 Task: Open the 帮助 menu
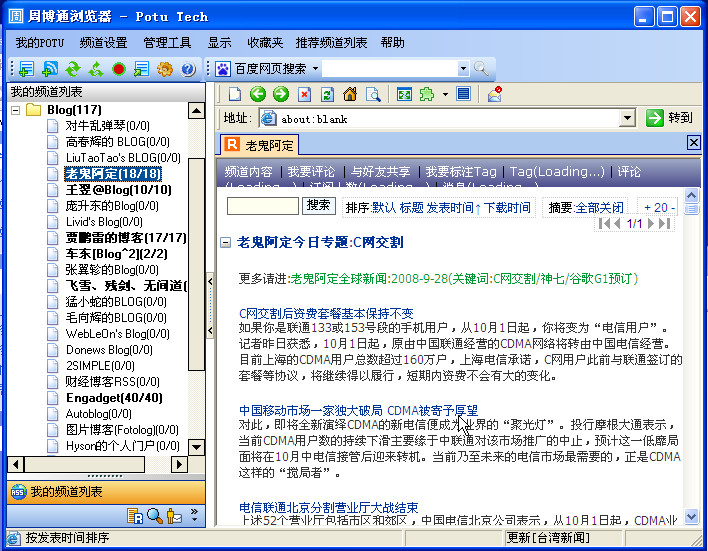(392, 43)
